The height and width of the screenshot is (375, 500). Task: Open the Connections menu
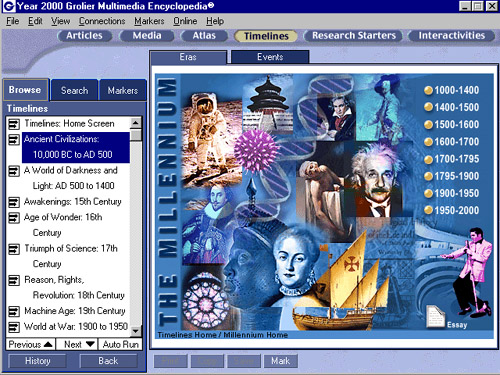coord(102,21)
